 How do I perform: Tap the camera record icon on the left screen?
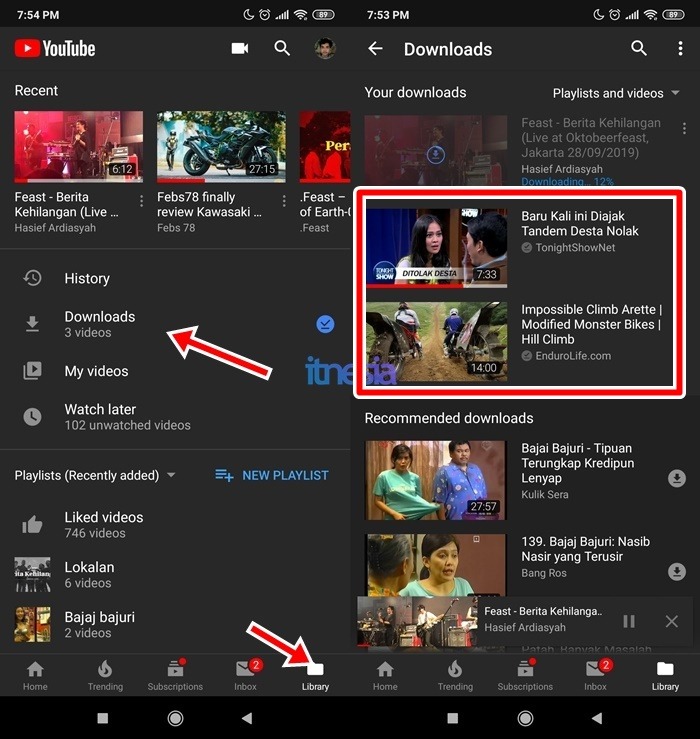click(x=239, y=48)
